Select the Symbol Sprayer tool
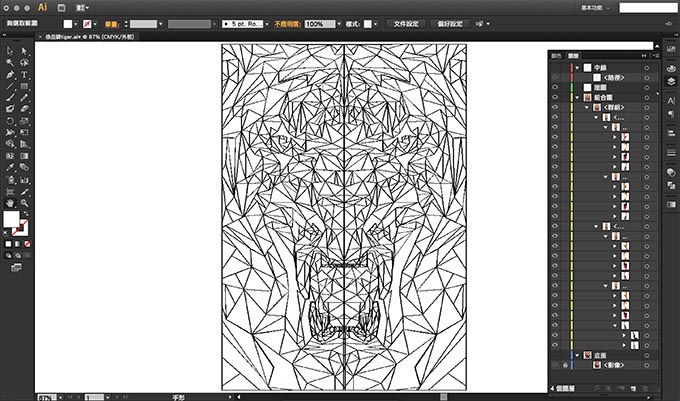Image resolution: width=680 pixels, height=401 pixels. (x=10, y=179)
